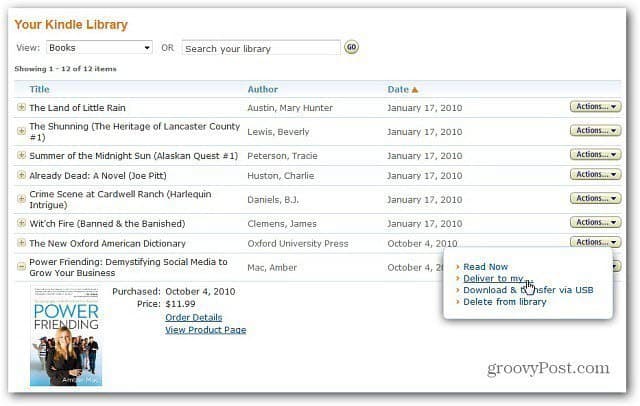The image size is (640, 406).
Task: Click the Search your library field
Action: (261, 48)
